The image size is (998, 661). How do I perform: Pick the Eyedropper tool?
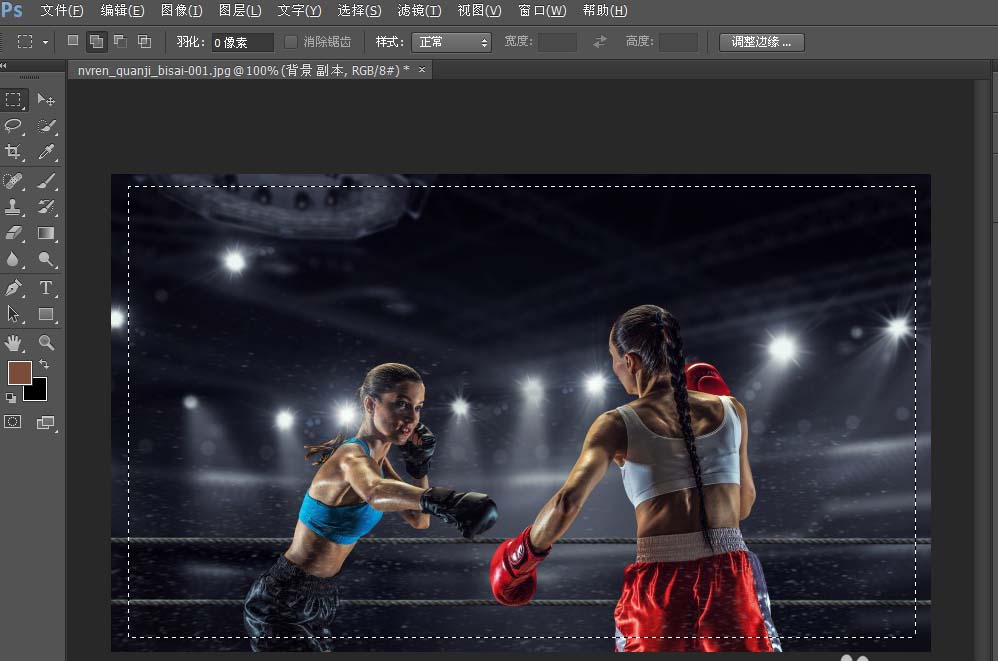[46, 153]
